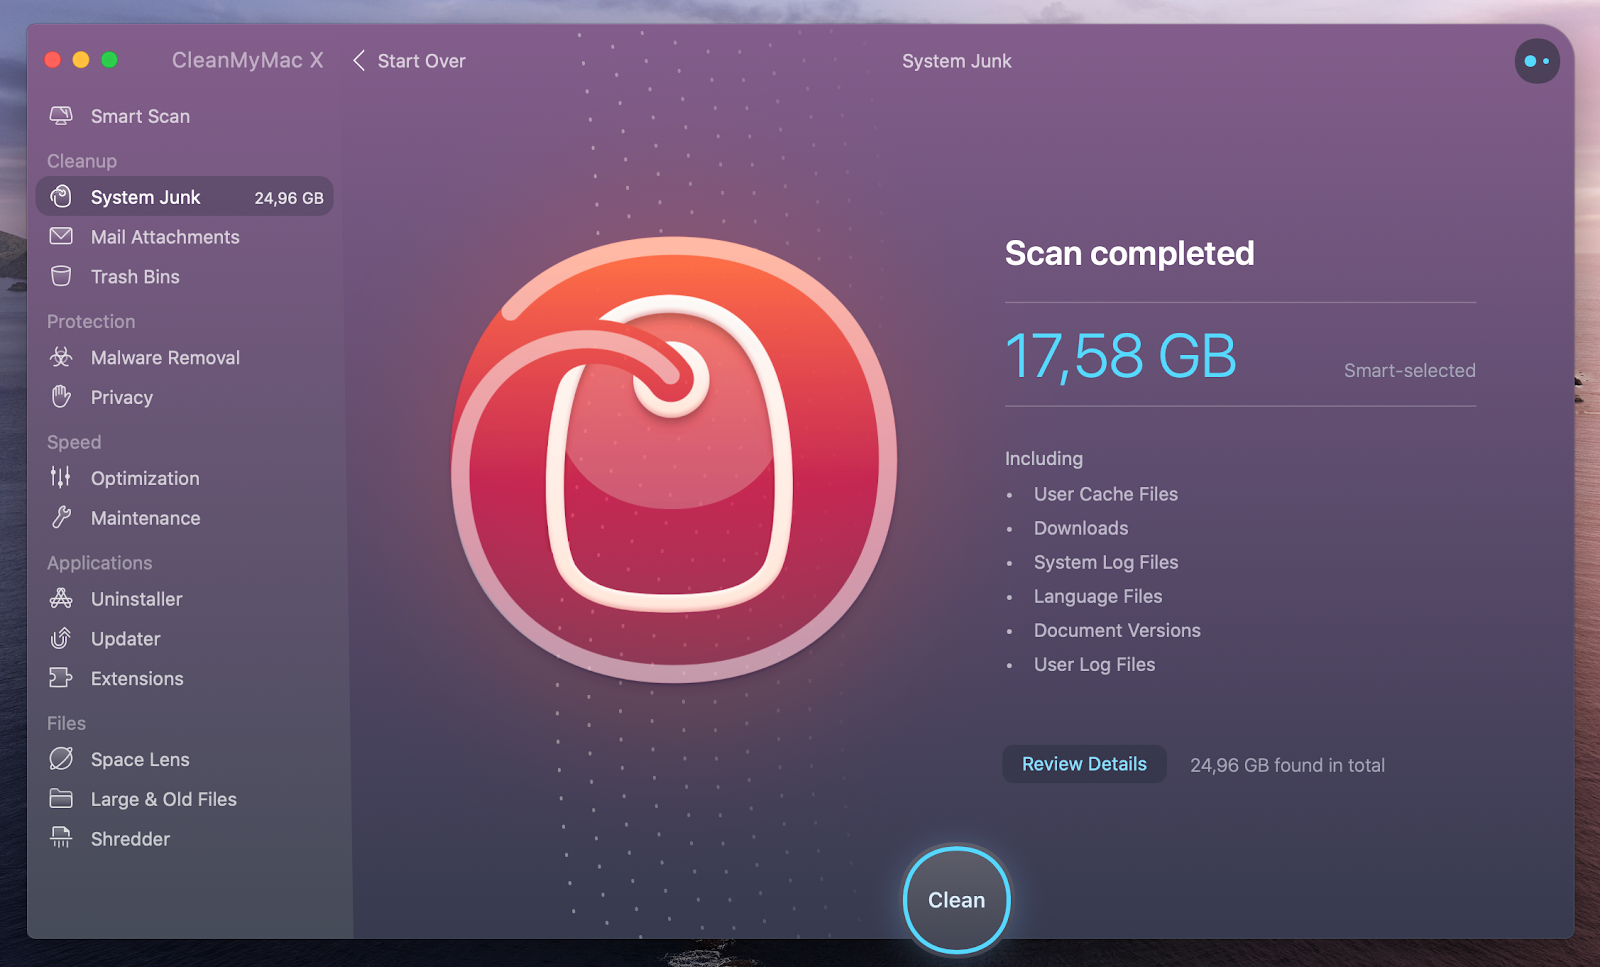
Task: Open the Uninstaller module
Action: [x=137, y=599]
